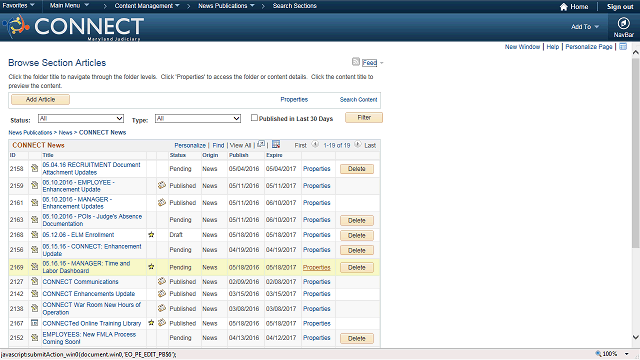This screenshot has width=640, height=360.
Task: Click View All link
Action: [x=240, y=145]
